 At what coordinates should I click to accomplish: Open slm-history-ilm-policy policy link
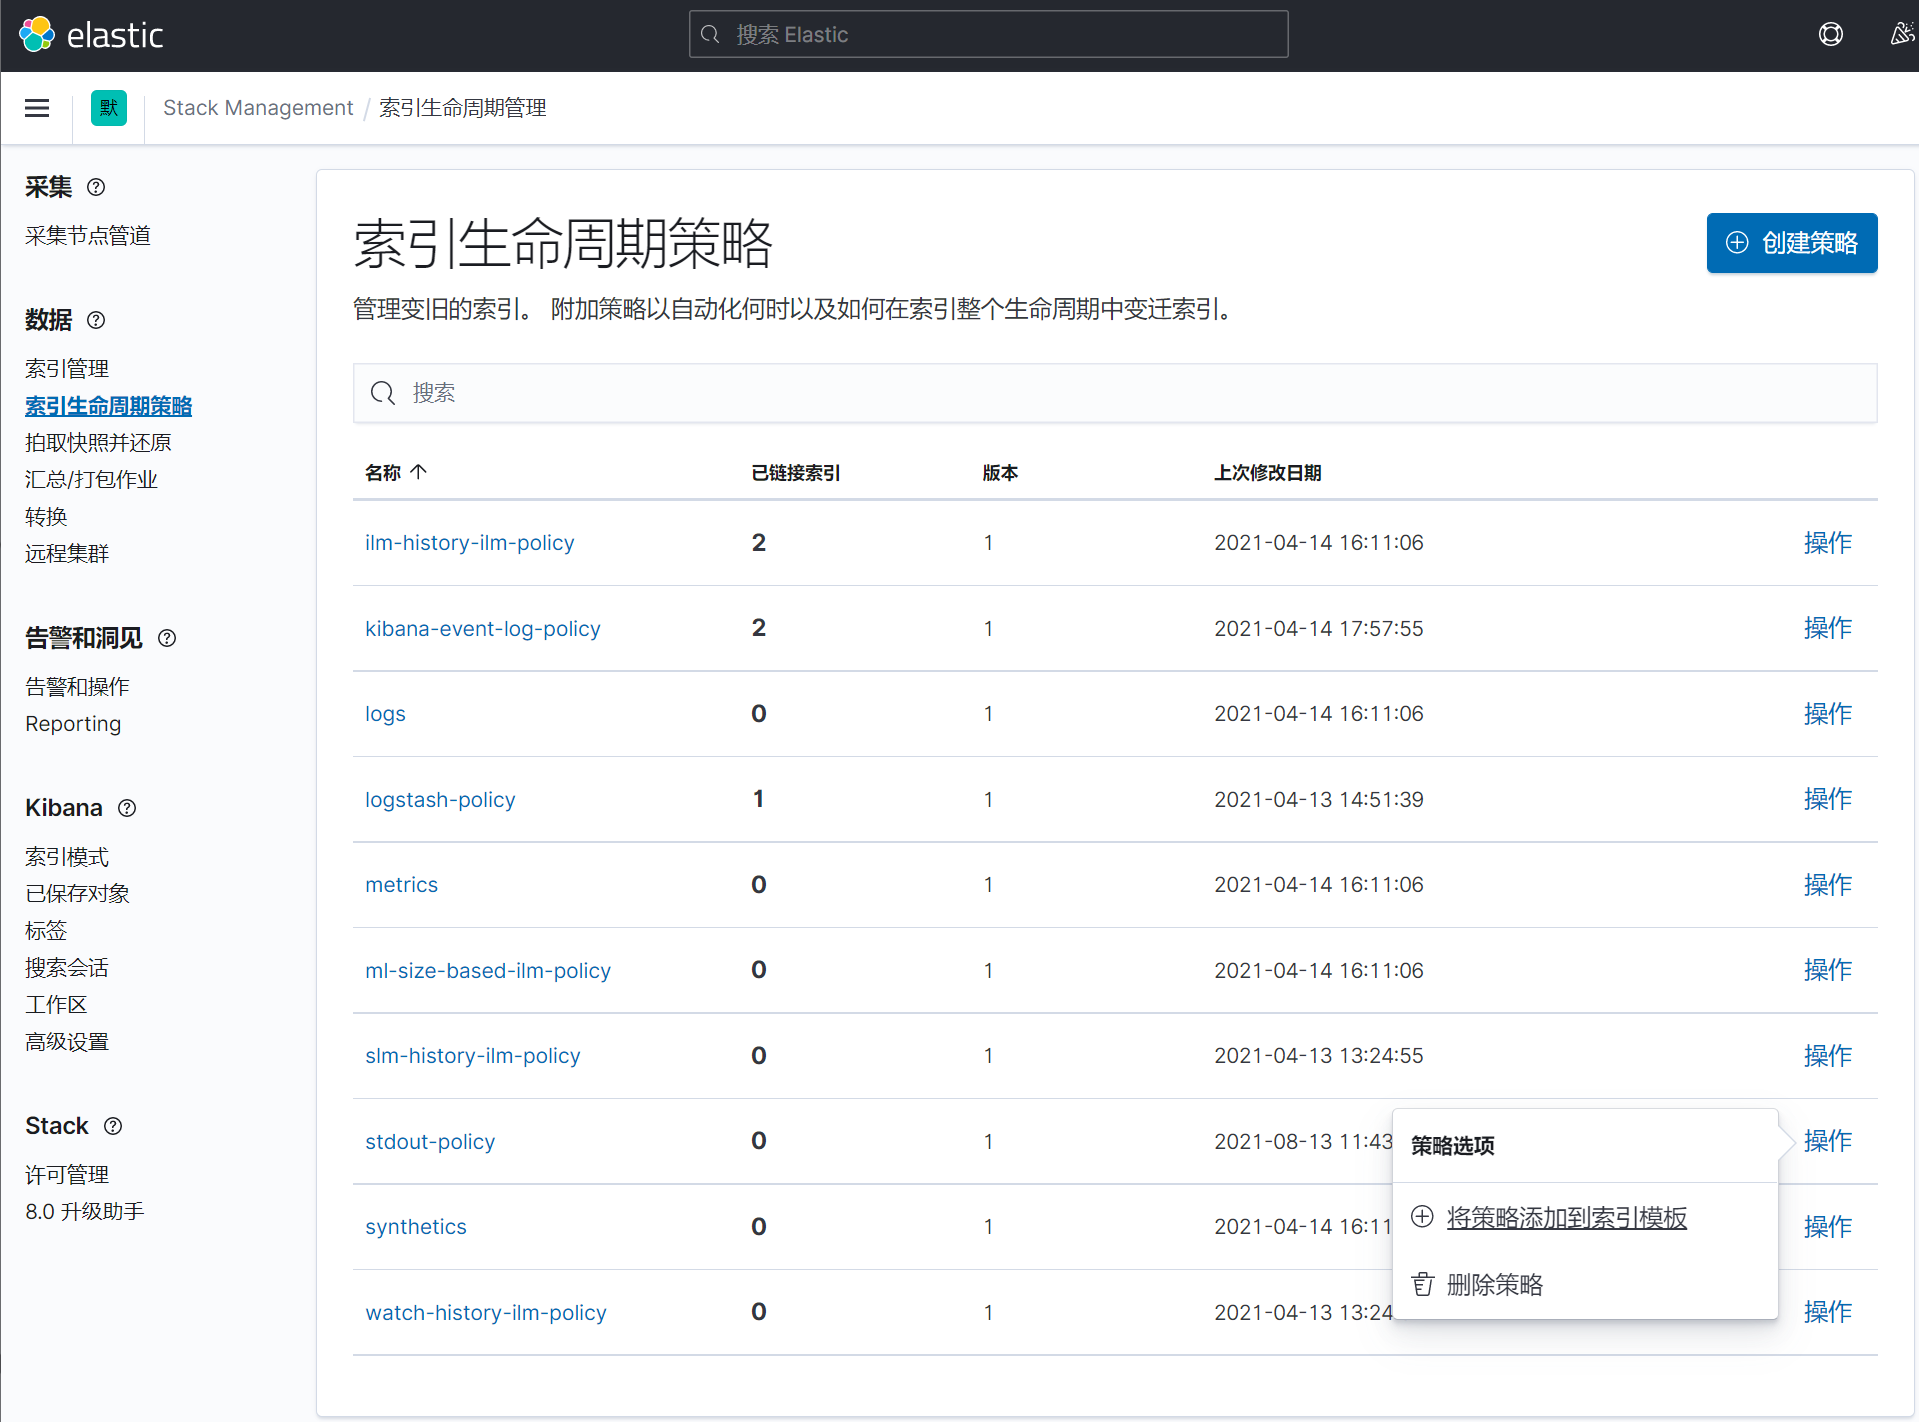click(473, 1056)
